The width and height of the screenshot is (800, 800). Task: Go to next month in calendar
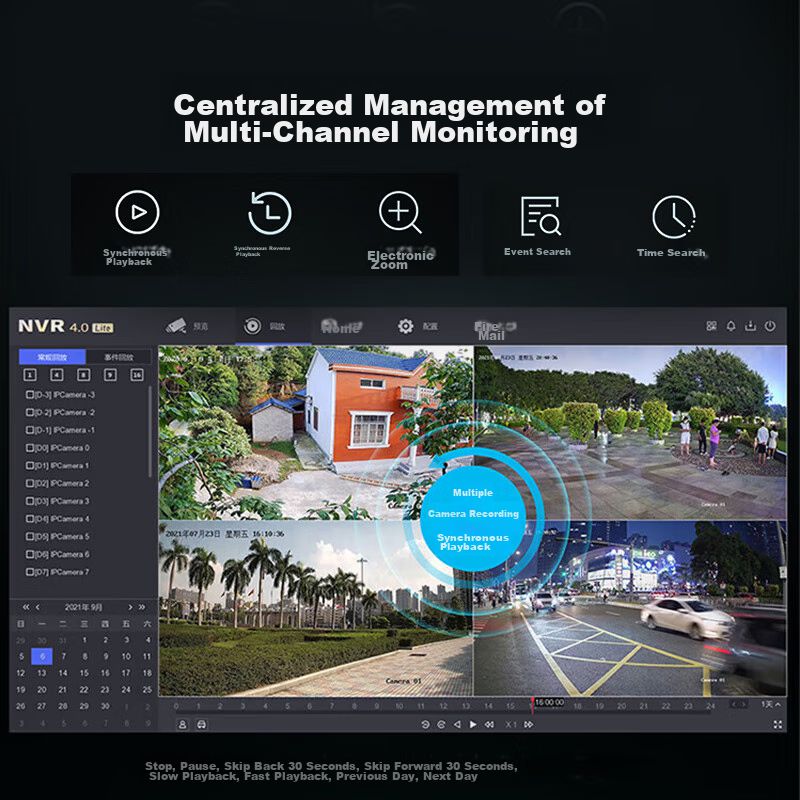[130, 607]
